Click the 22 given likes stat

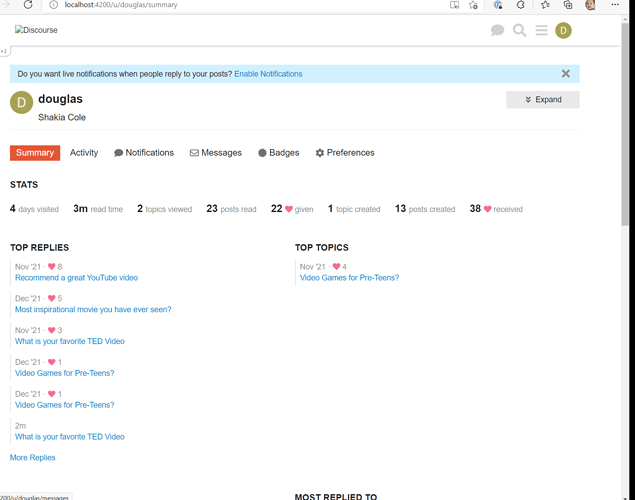coord(292,209)
